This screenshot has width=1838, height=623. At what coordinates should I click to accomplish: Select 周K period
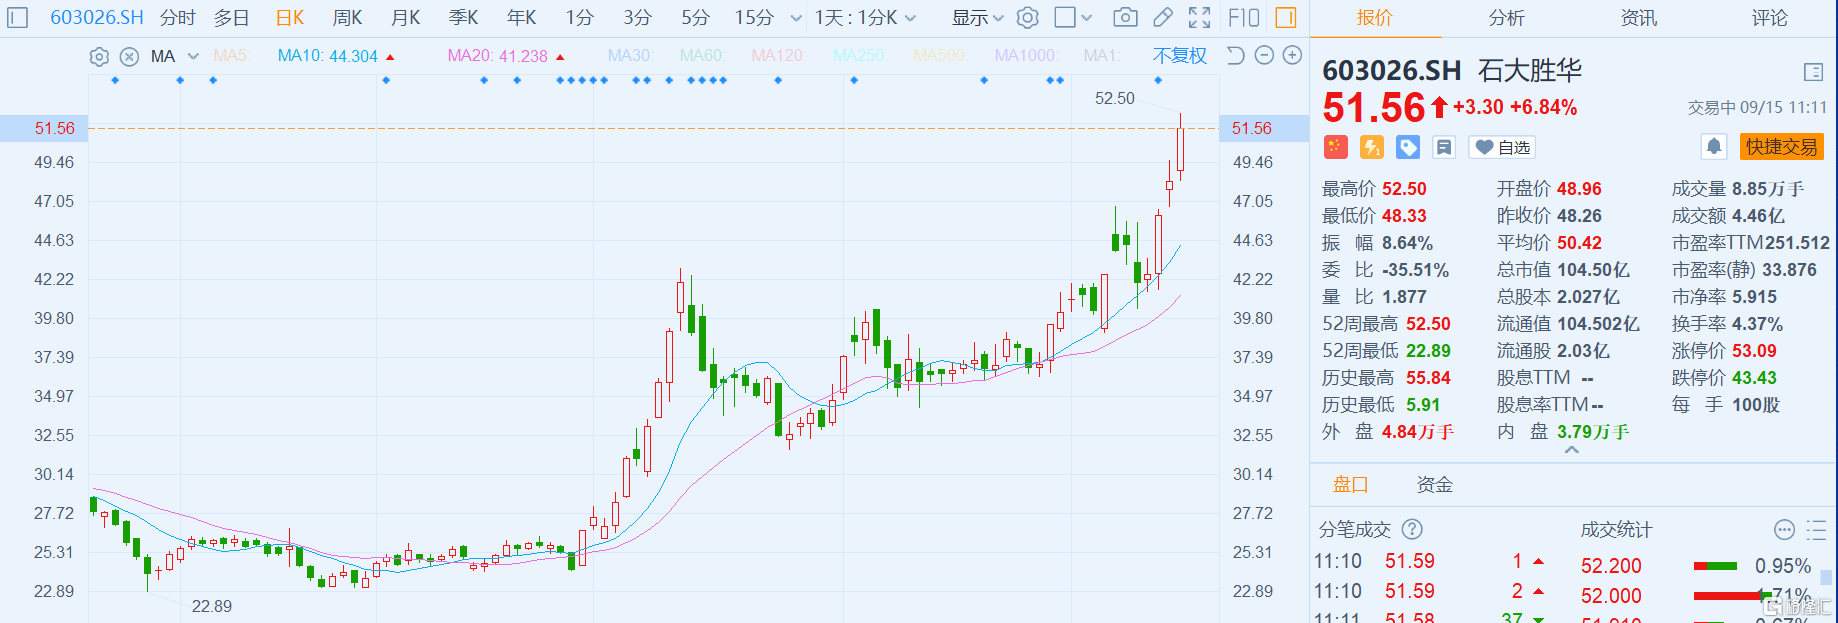pos(348,18)
